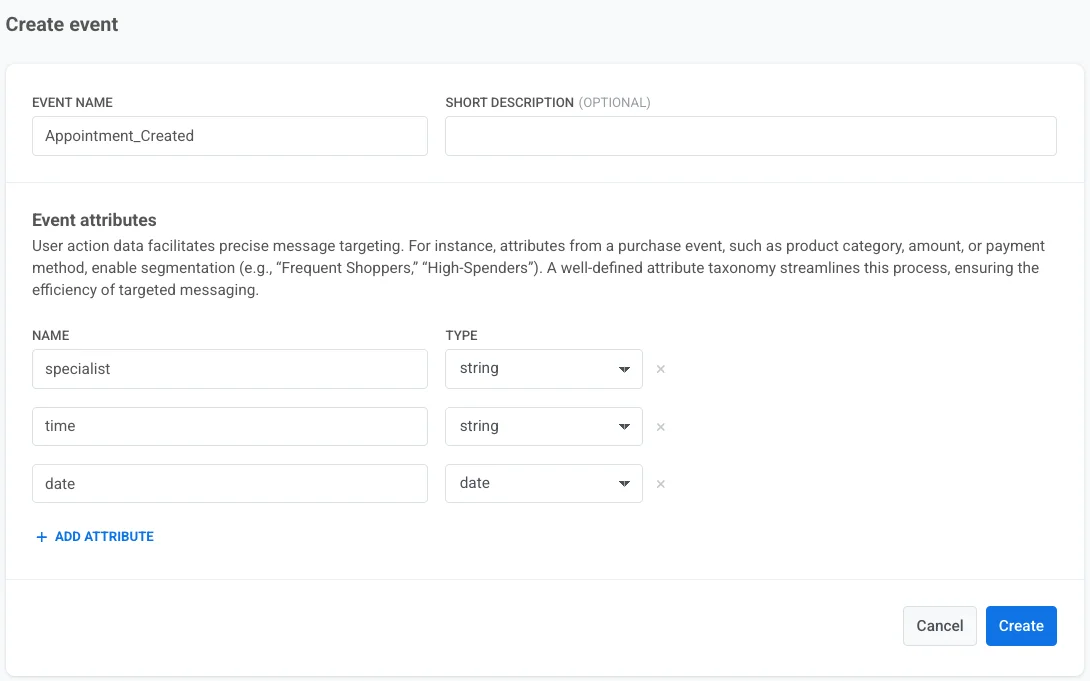Edit the specialist attribute name field
Screen dimensions: 1090x681
point(230,369)
